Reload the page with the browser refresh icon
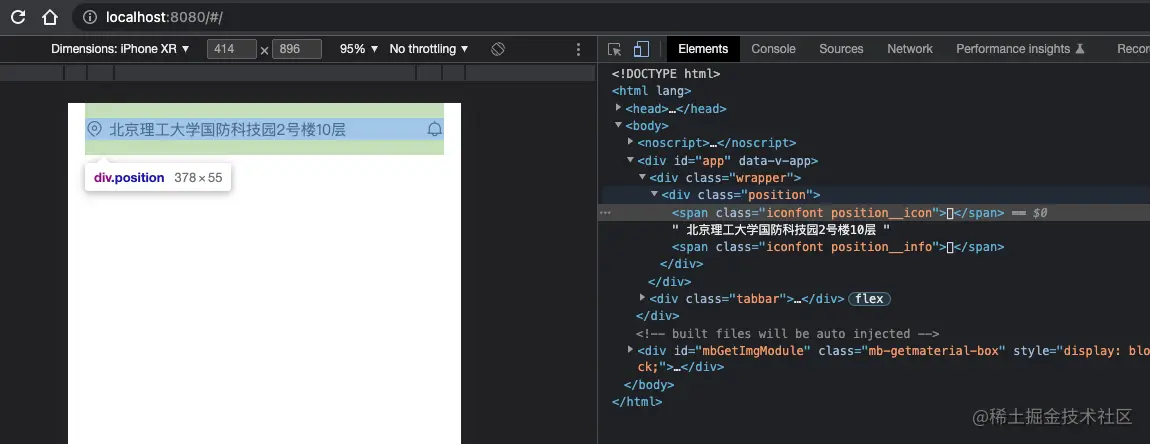 [x=18, y=16]
